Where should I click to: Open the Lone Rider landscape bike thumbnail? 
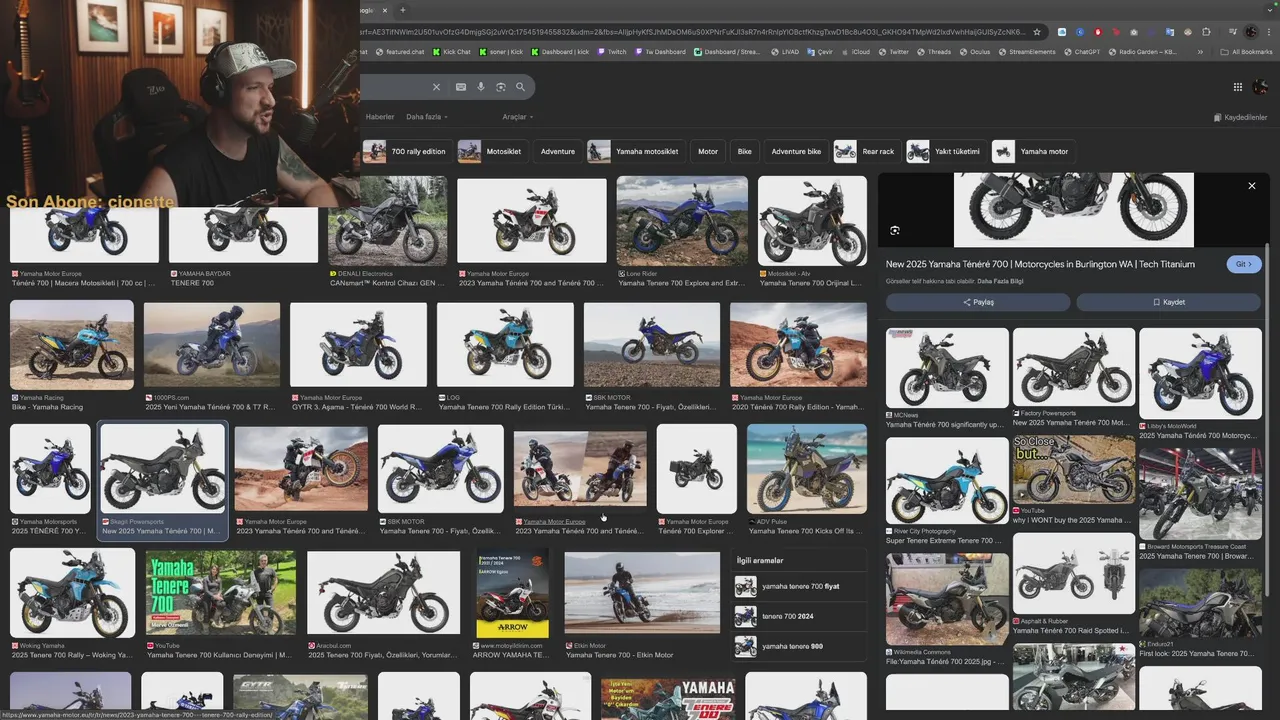682,221
